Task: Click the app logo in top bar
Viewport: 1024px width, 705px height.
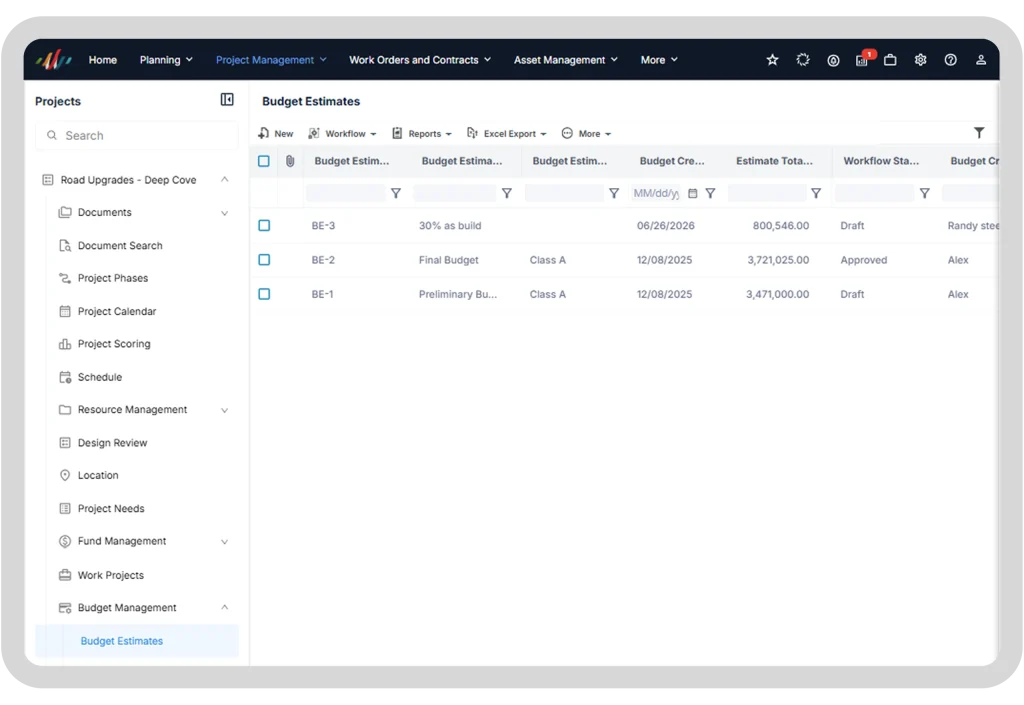Action: 54,59
